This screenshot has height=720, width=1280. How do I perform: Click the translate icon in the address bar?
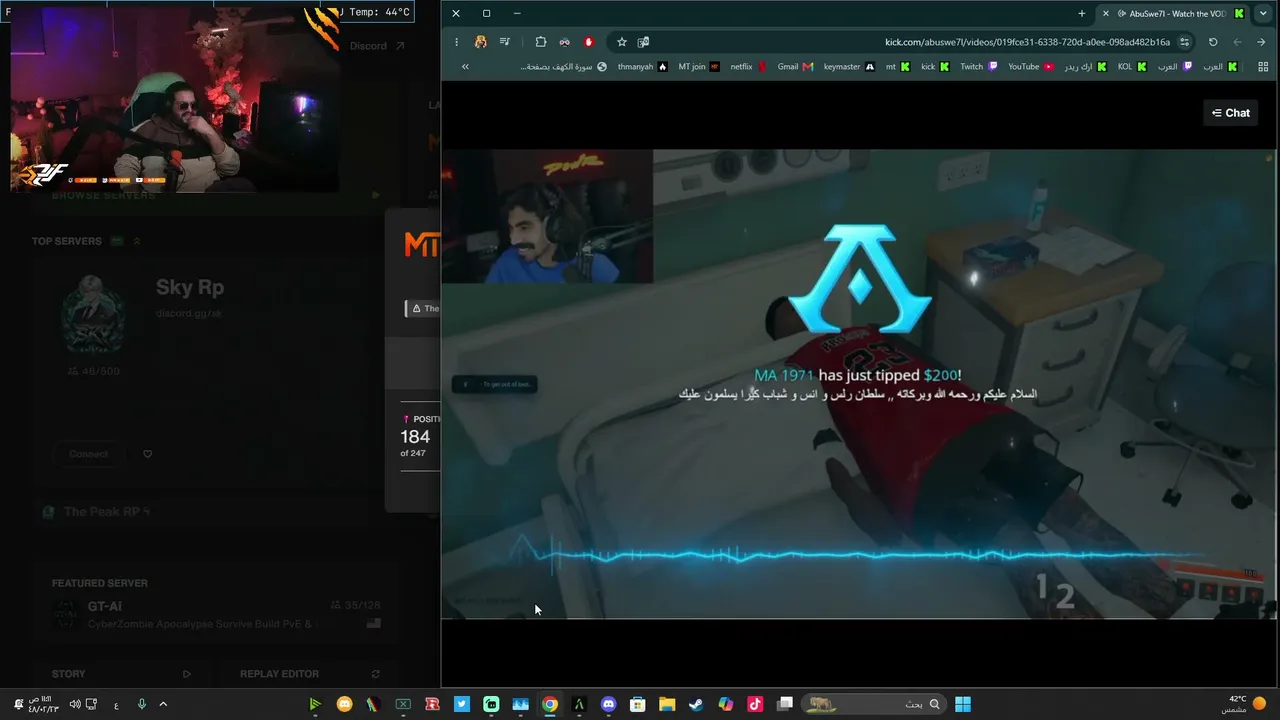point(643,42)
